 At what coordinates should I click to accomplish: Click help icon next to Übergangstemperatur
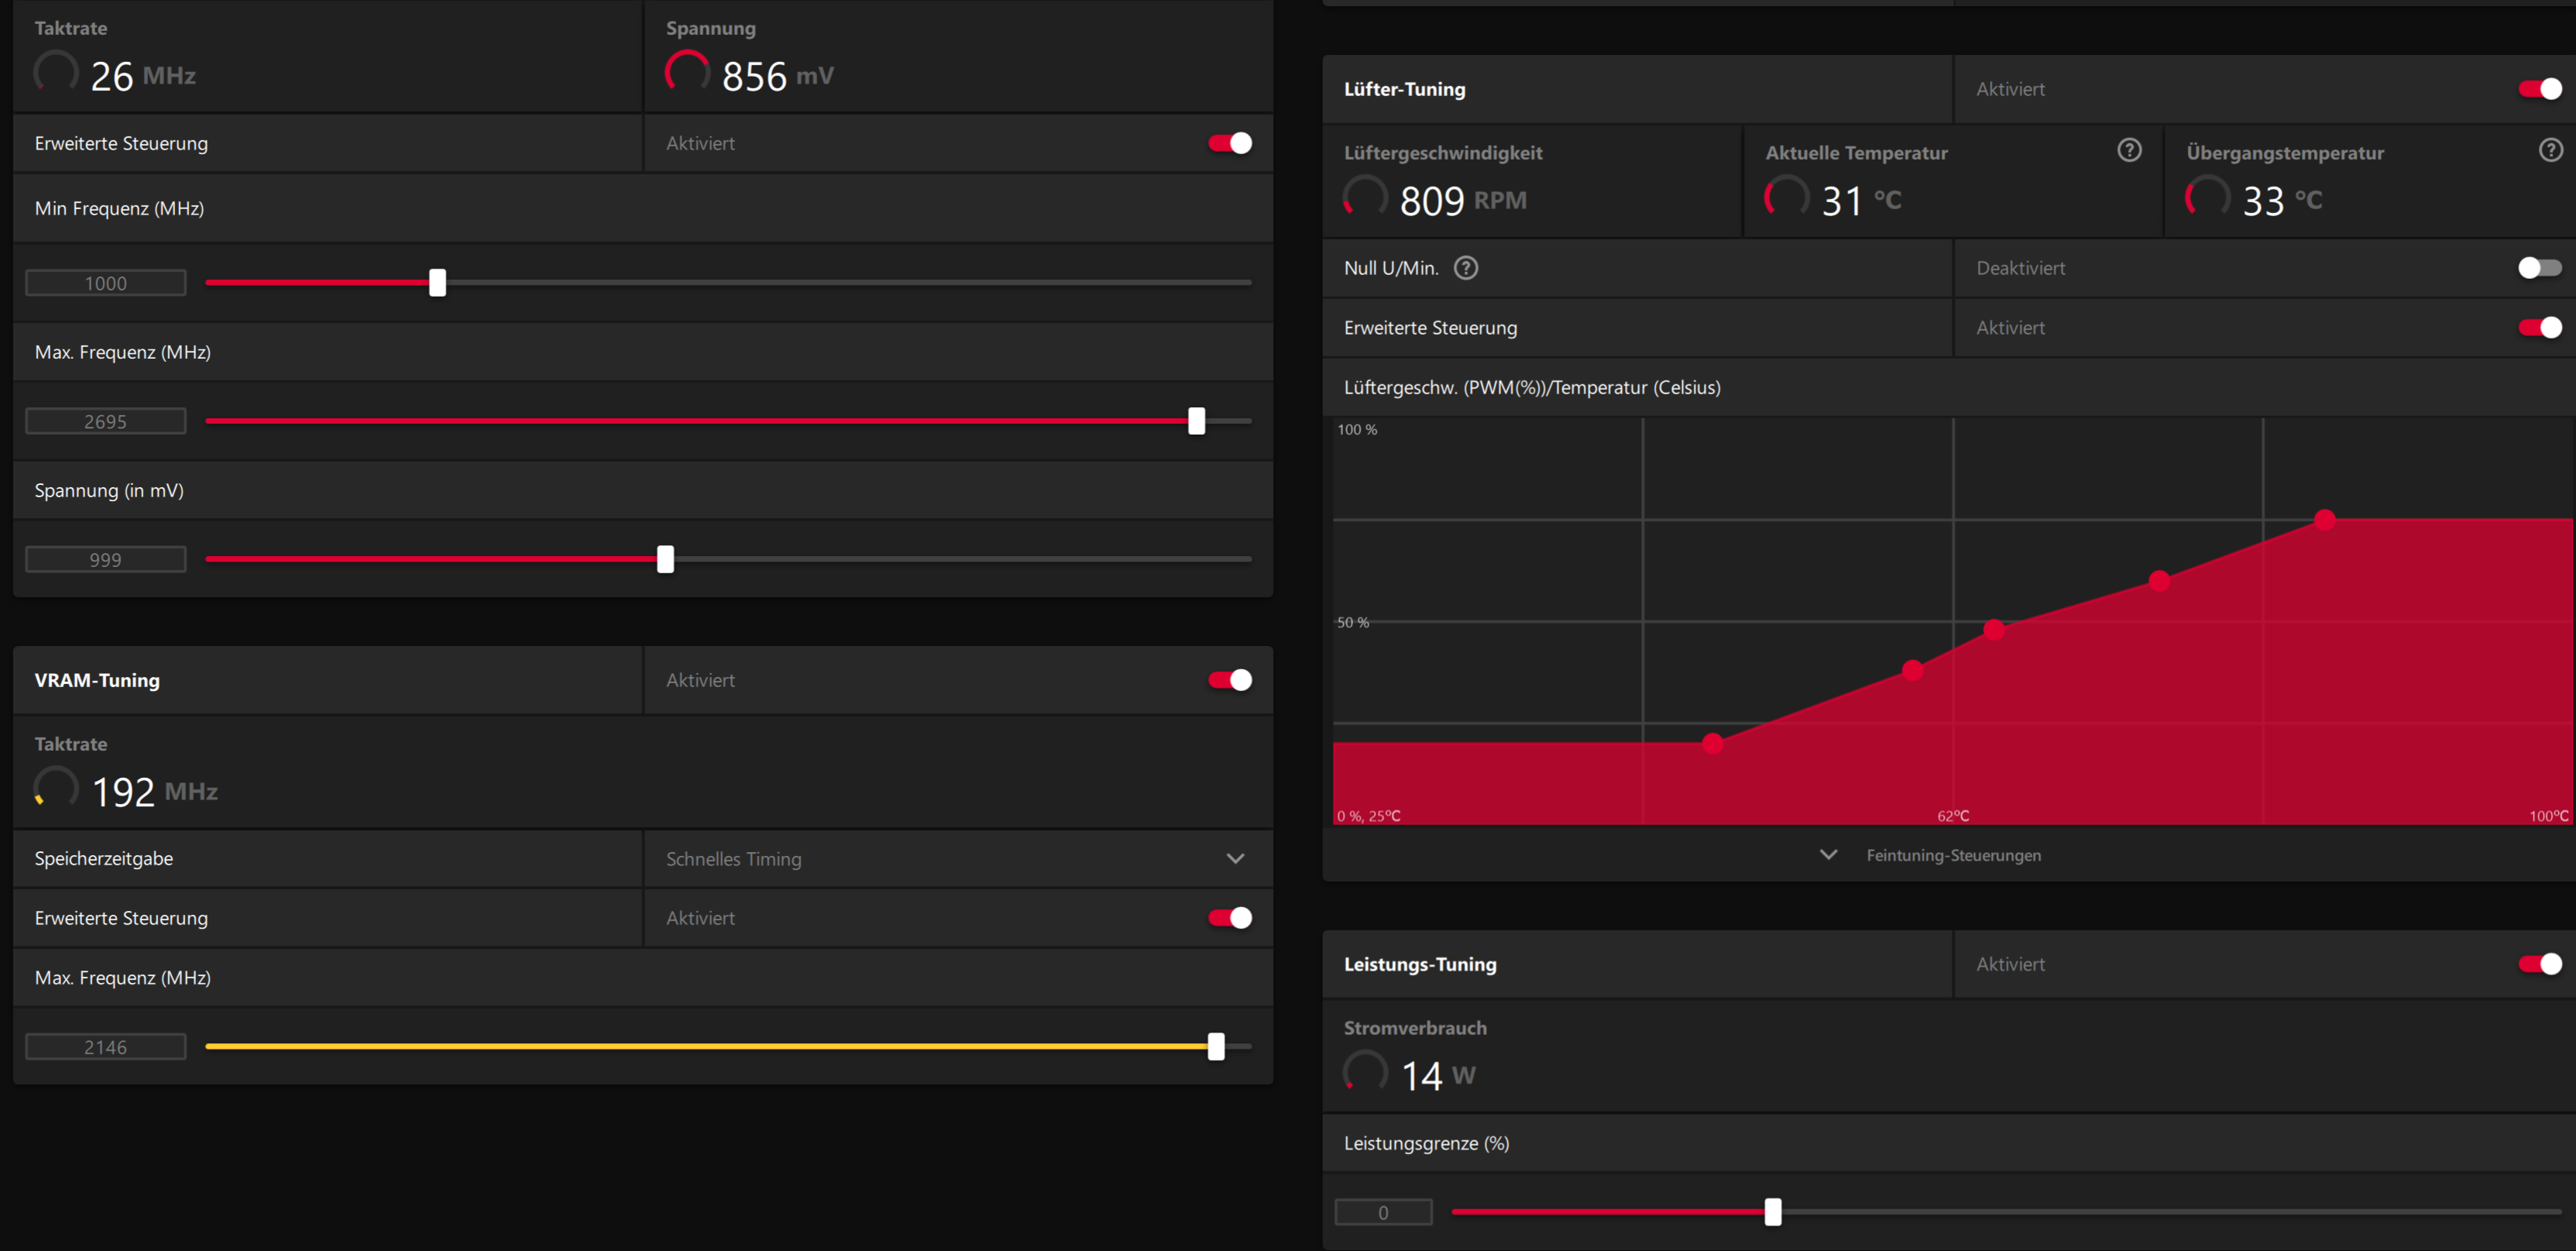pyautogui.click(x=2550, y=150)
